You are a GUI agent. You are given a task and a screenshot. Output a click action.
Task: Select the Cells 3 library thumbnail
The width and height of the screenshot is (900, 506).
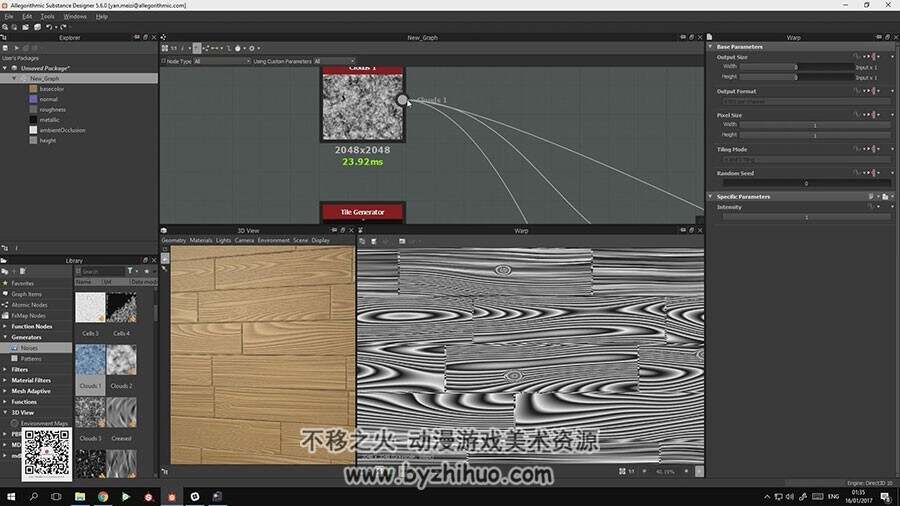90,308
